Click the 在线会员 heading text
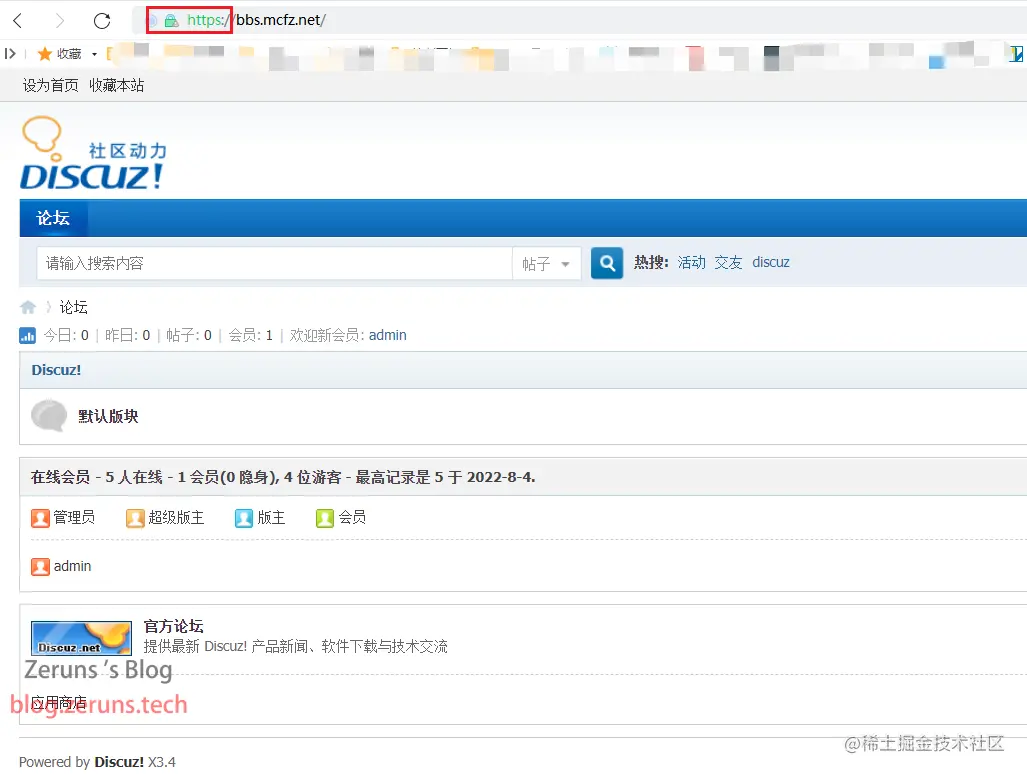The image size is (1027, 776). pos(60,477)
